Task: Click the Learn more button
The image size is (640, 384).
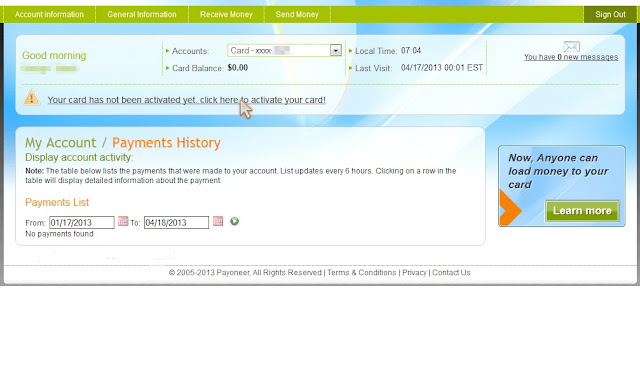Action: tap(582, 211)
